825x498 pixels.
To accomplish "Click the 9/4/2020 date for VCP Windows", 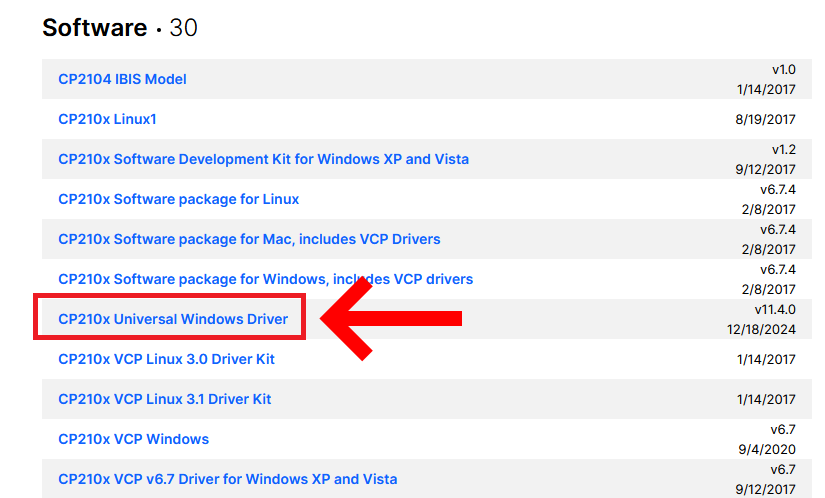I will click(x=767, y=450).
